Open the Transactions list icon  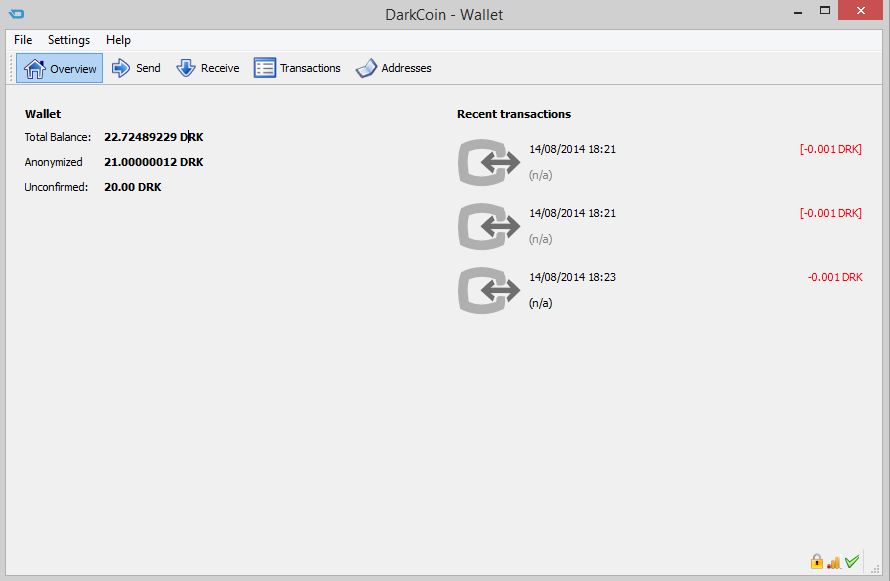265,68
